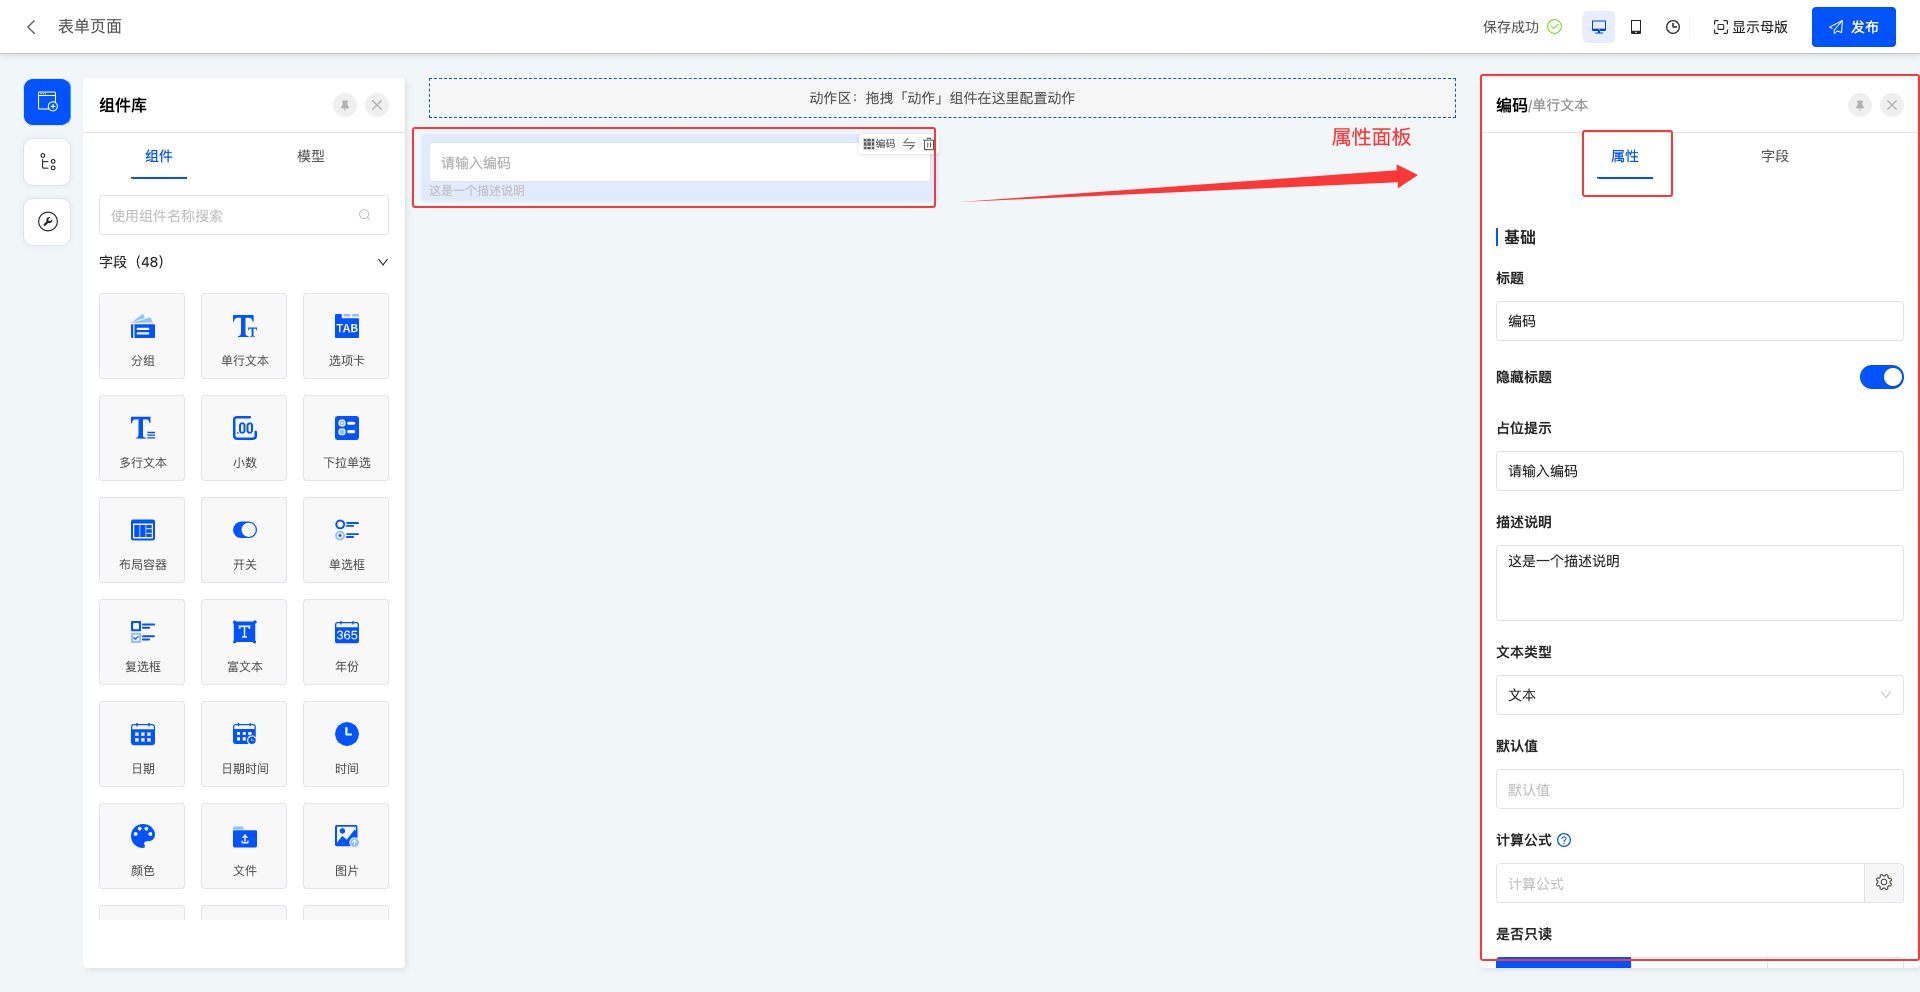Open 计算公式 settings gear
Screen dimensions: 1920x992
tap(1884, 883)
